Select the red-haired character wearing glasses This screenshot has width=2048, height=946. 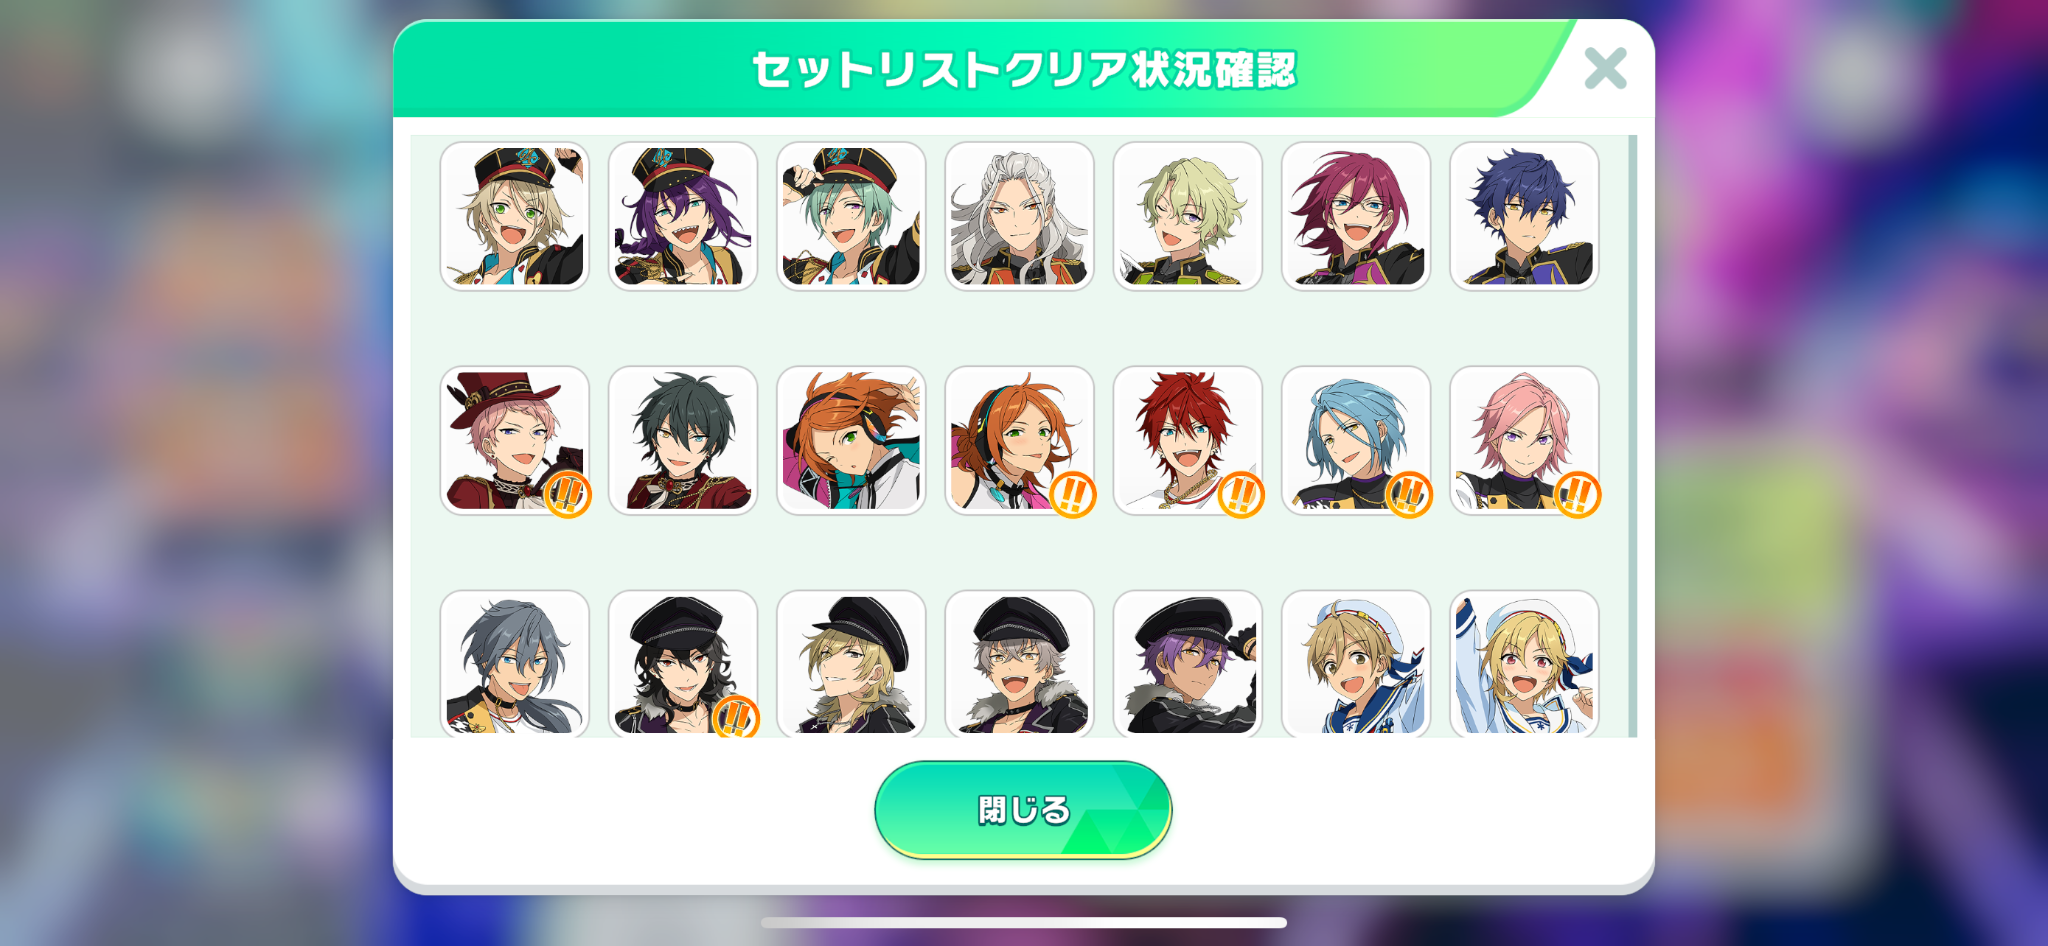point(1355,216)
